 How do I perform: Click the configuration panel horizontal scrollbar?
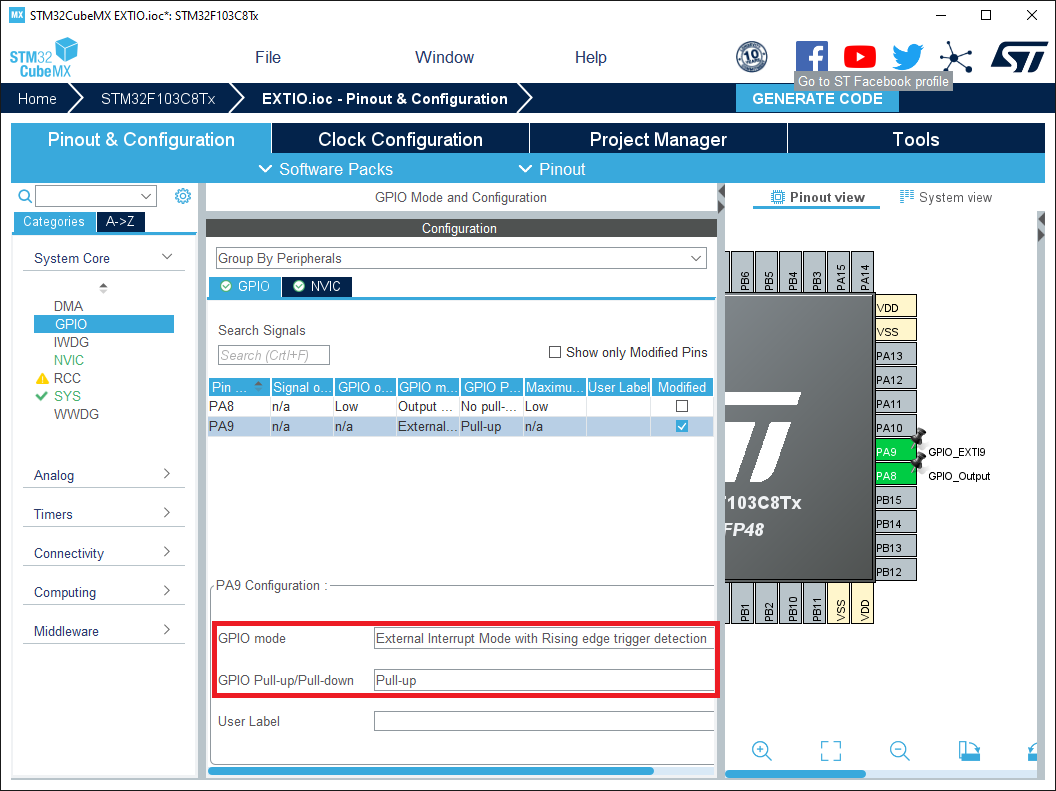[431, 771]
